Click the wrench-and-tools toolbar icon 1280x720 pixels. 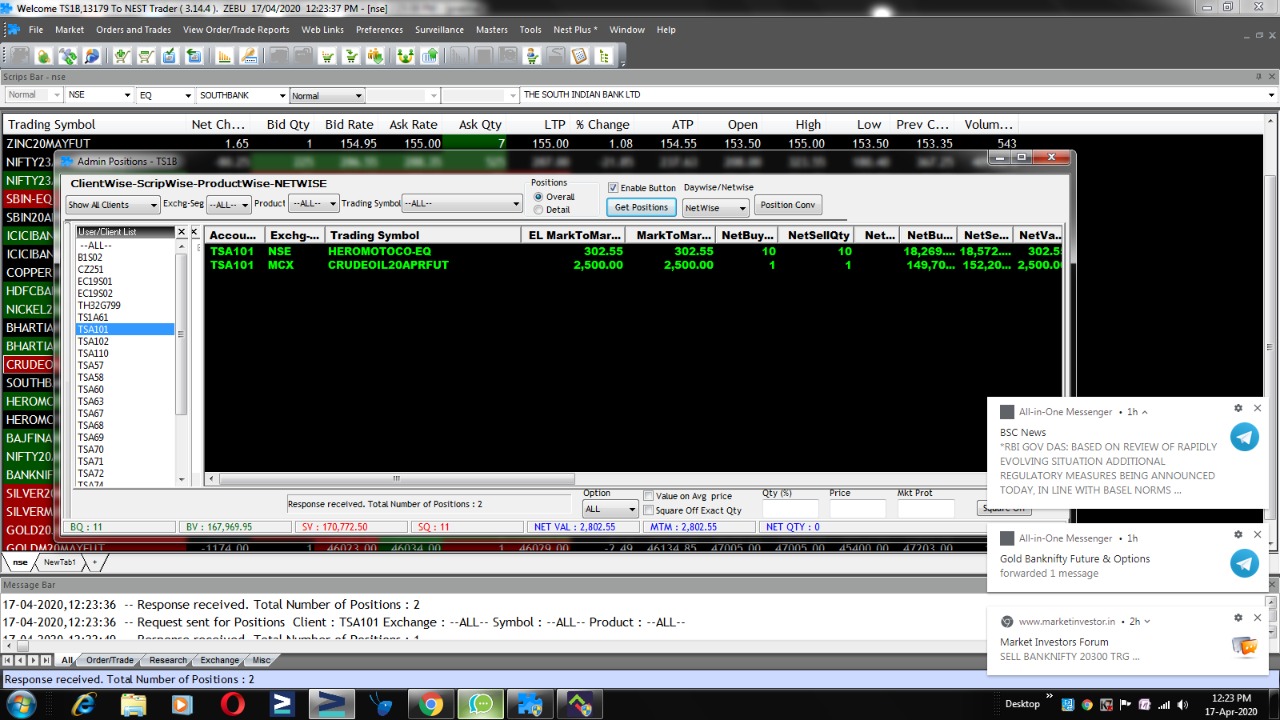point(67,57)
